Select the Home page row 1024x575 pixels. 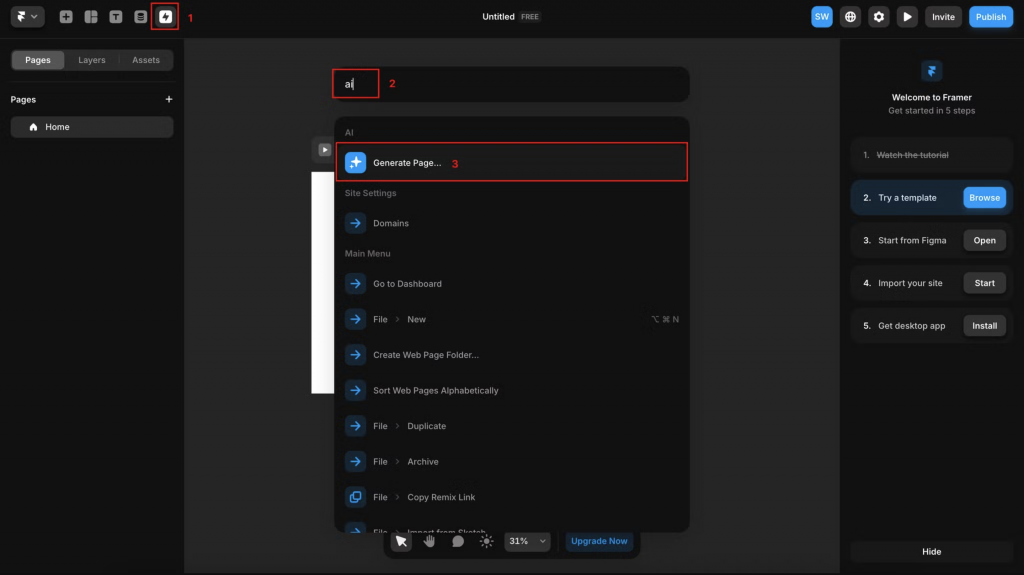[x=92, y=127]
